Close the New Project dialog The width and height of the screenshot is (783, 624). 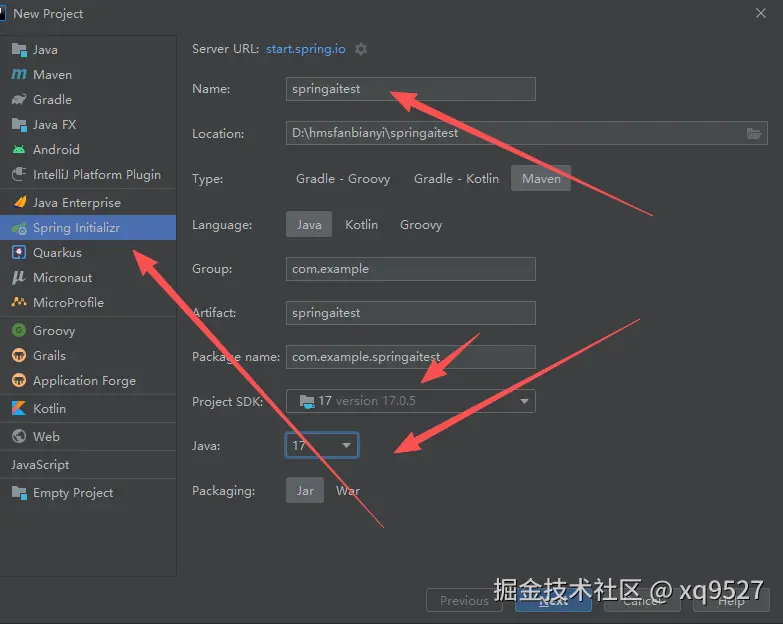[x=761, y=13]
